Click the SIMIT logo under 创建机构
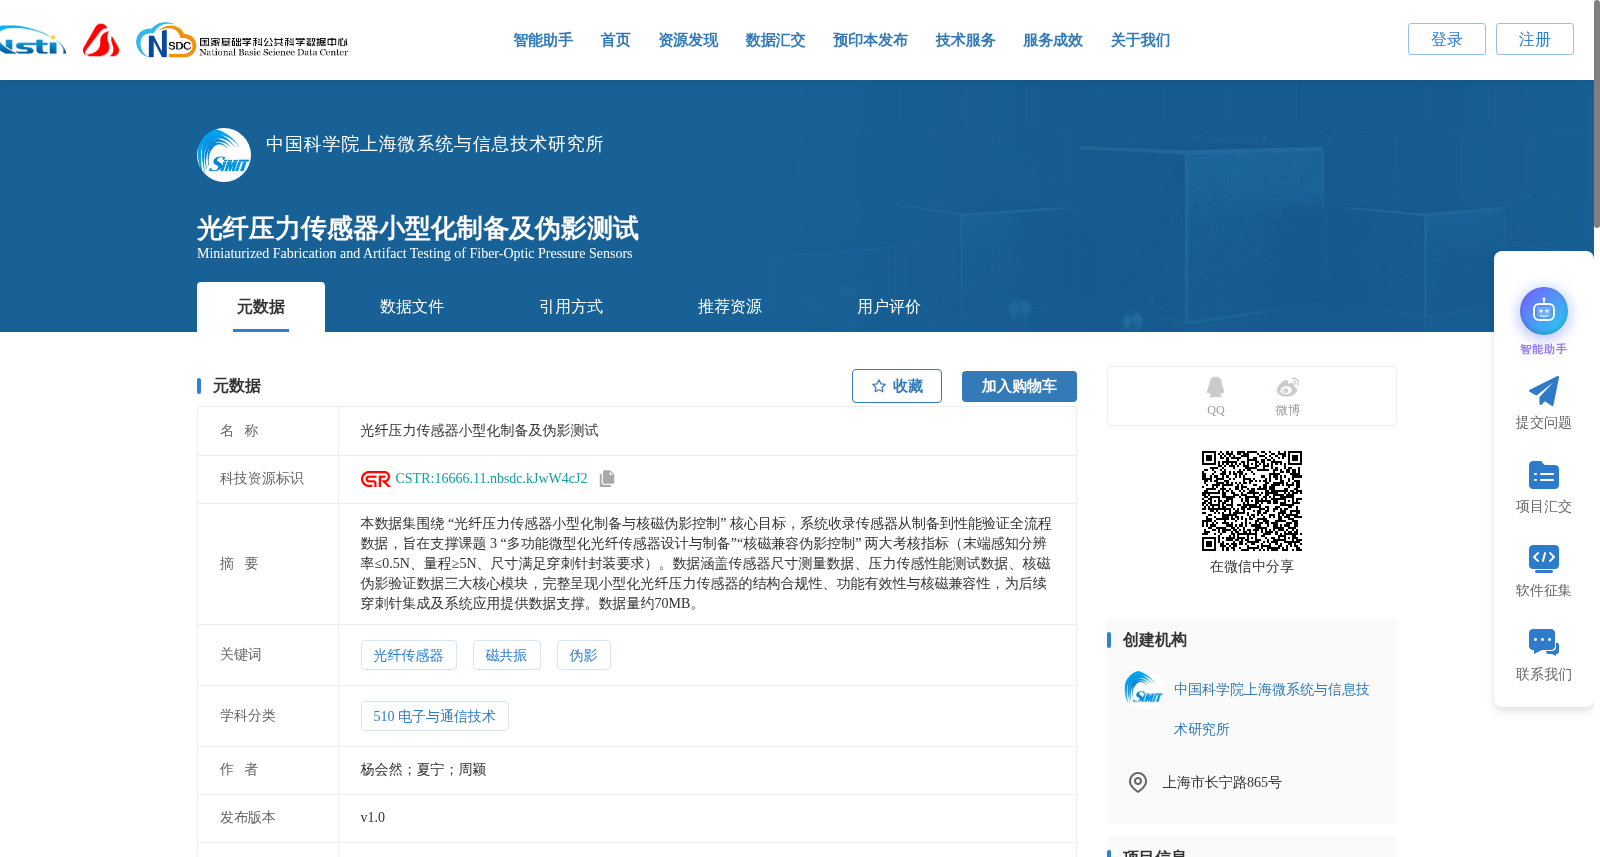This screenshot has height=857, width=1600. (1143, 688)
